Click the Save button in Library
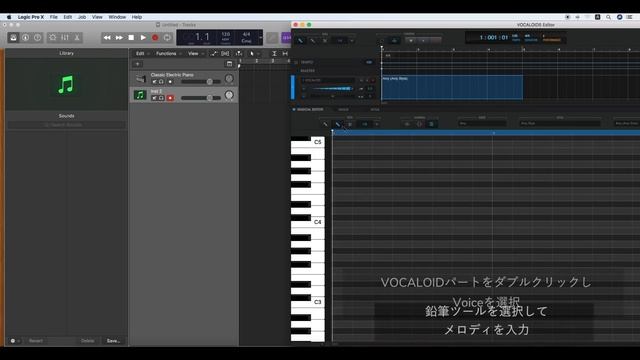This screenshot has width=640, height=360. pyautogui.click(x=113, y=341)
